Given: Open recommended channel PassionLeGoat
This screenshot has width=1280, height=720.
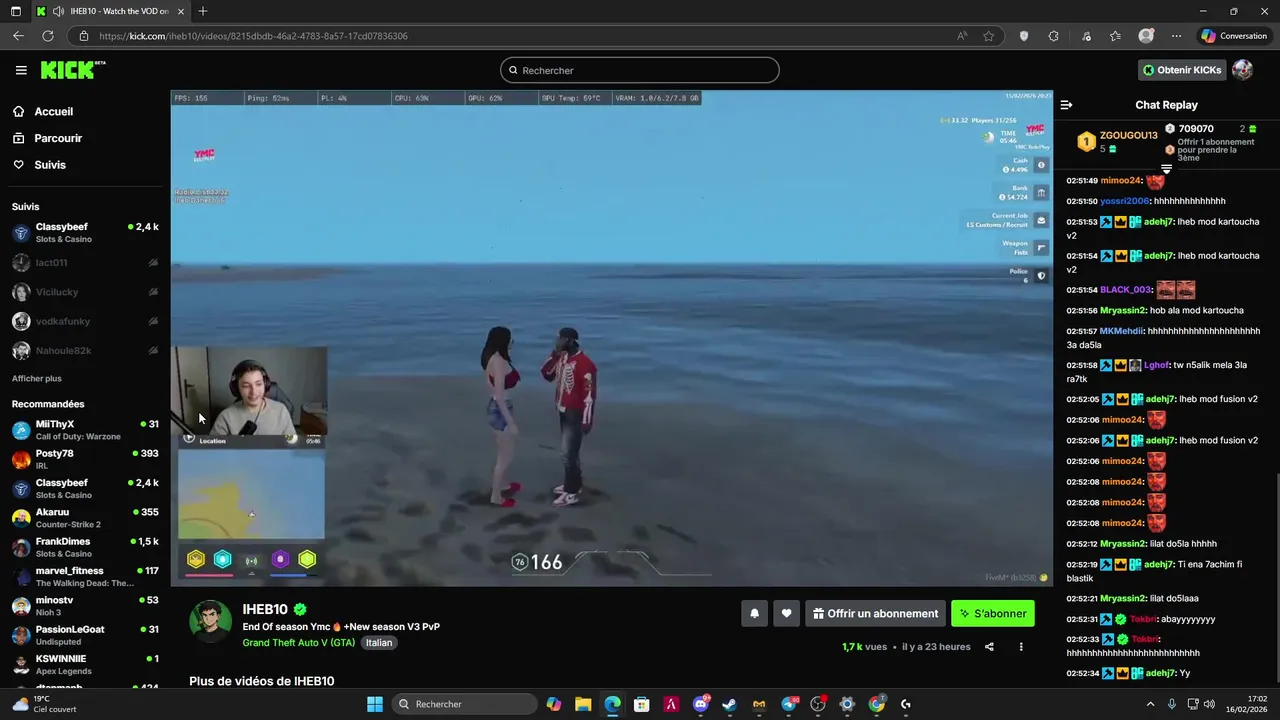Looking at the screenshot, I should click(x=85, y=635).
